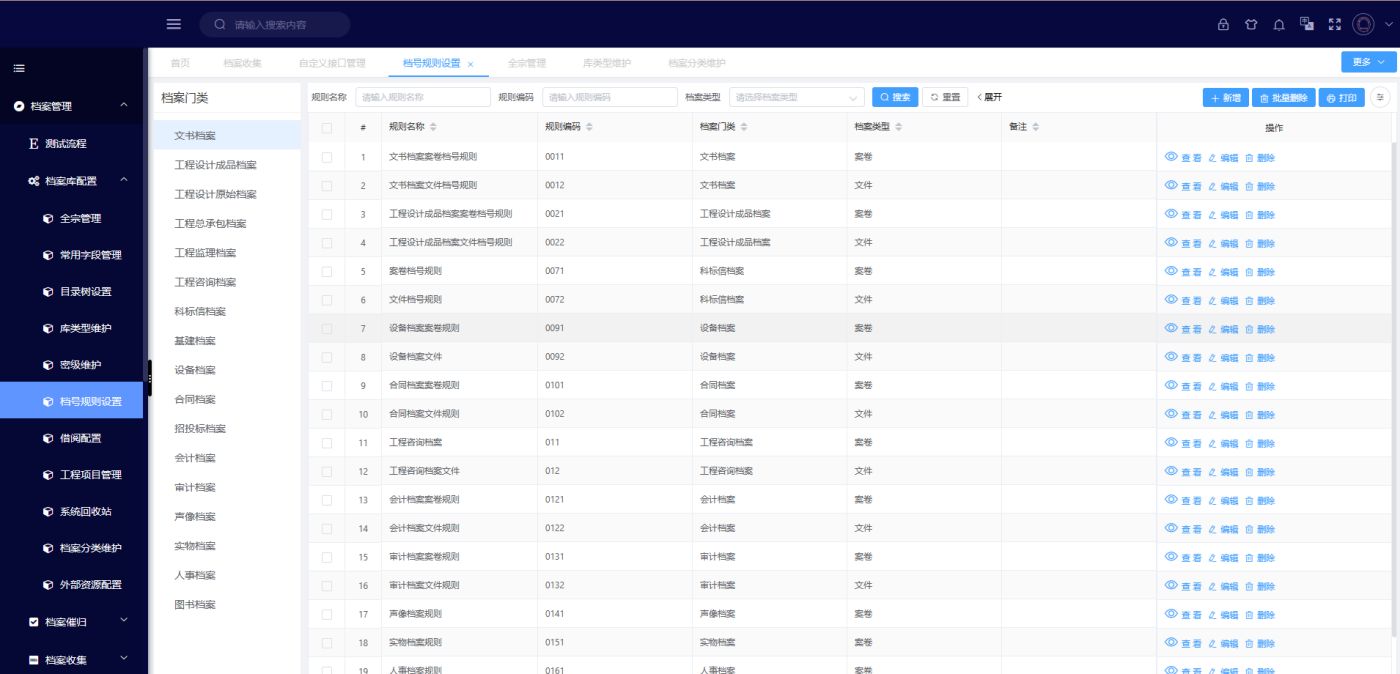Screen dimensions: 1400x674
Task: Select checkbox of row 4 工程设计成品档案文件档号规则
Action: tap(327, 243)
